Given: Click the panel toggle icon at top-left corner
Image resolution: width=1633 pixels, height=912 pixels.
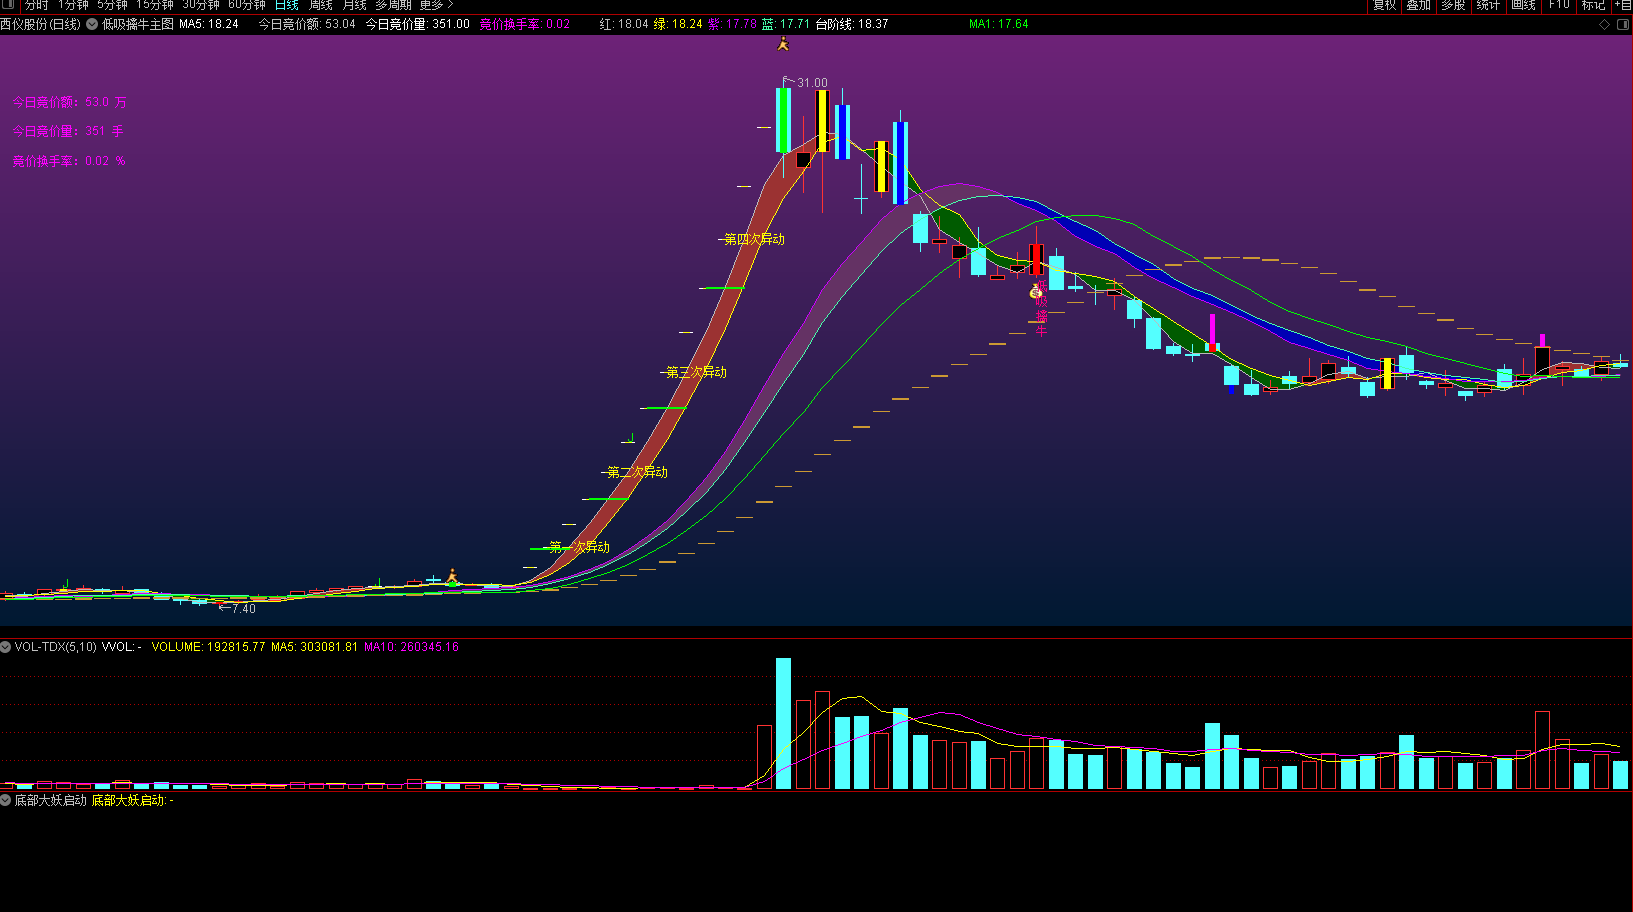Looking at the screenshot, I should (8, 5).
